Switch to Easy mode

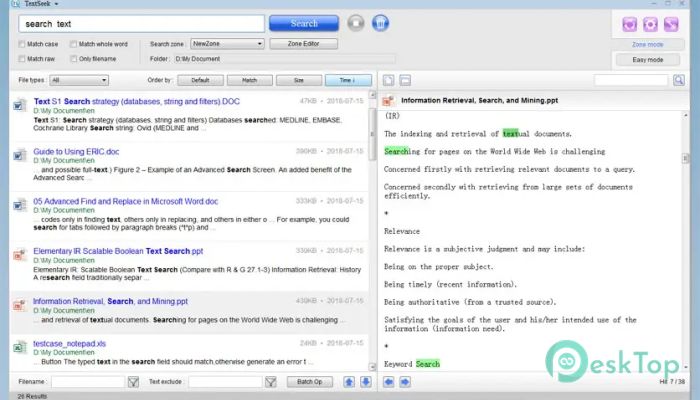[x=648, y=60]
